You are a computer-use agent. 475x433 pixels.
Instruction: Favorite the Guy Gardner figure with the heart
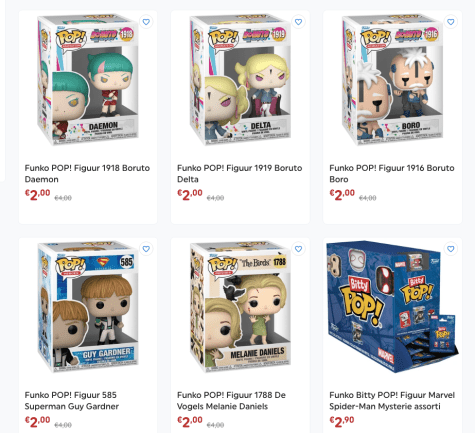coord(146,249)
